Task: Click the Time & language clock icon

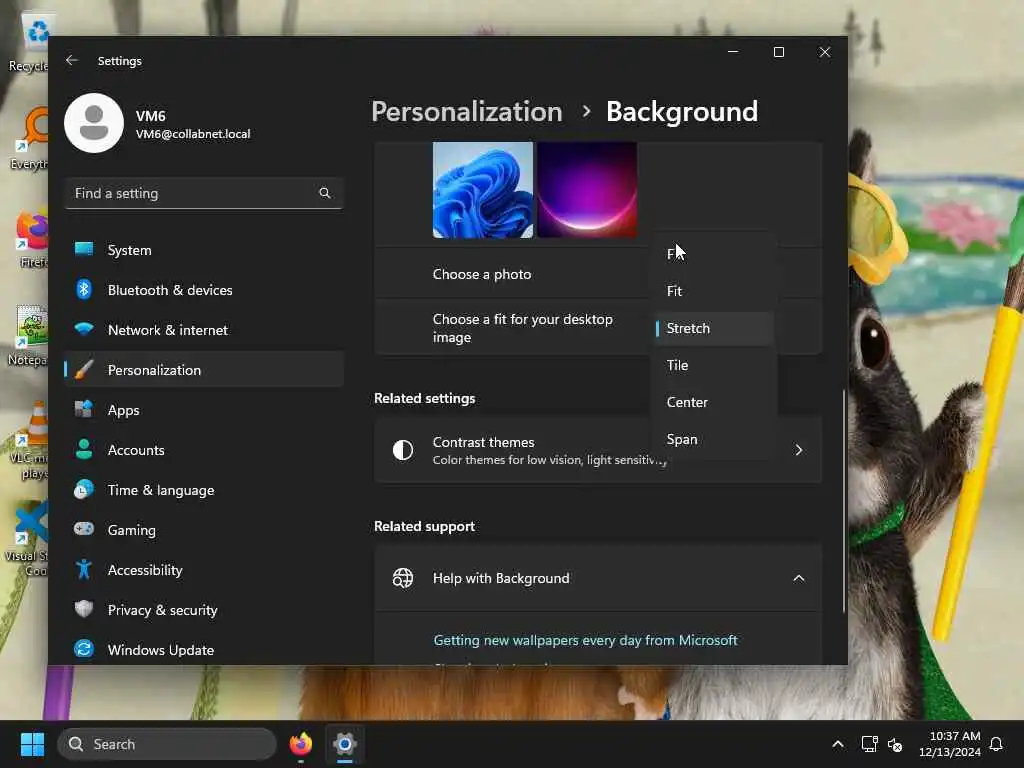Action: tap(84, 490)
